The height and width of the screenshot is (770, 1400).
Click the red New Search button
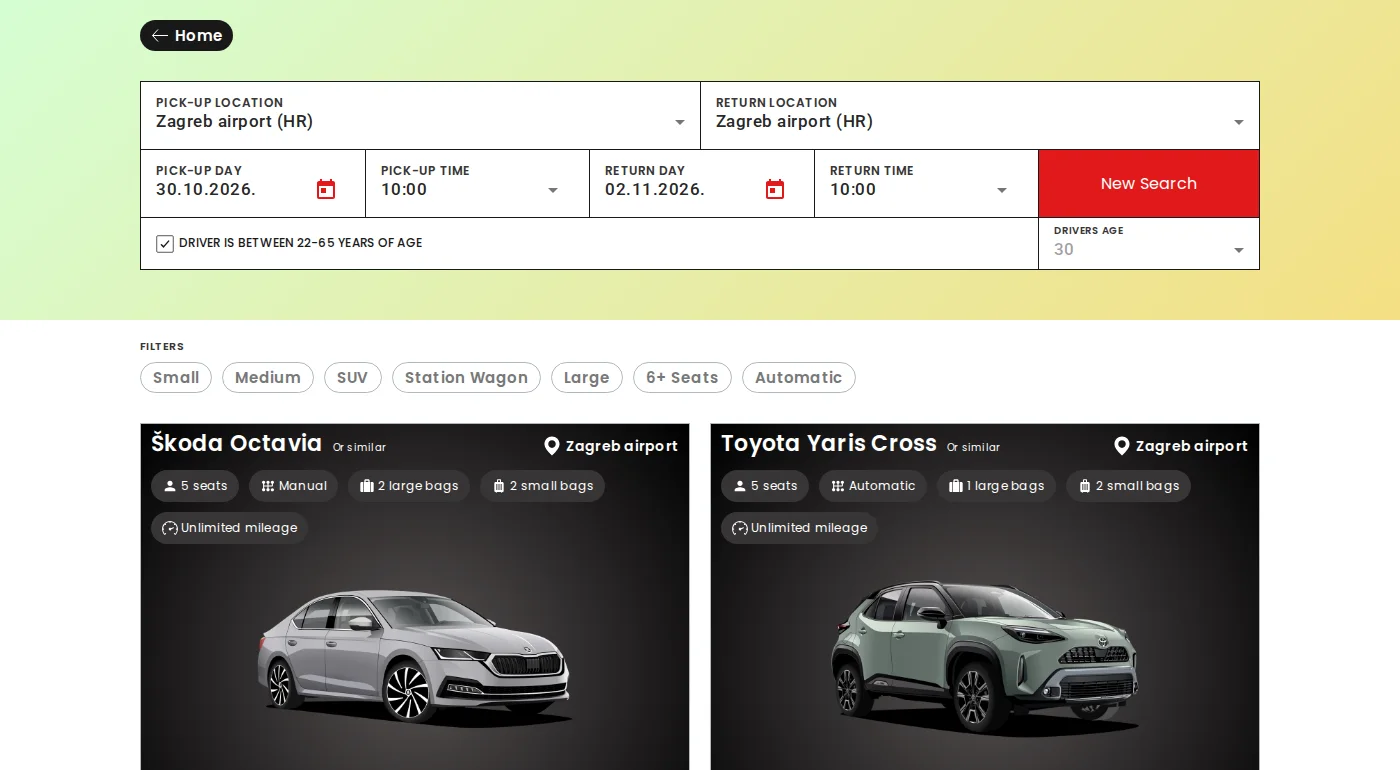pyautogui.click(x=1149, y=184)
